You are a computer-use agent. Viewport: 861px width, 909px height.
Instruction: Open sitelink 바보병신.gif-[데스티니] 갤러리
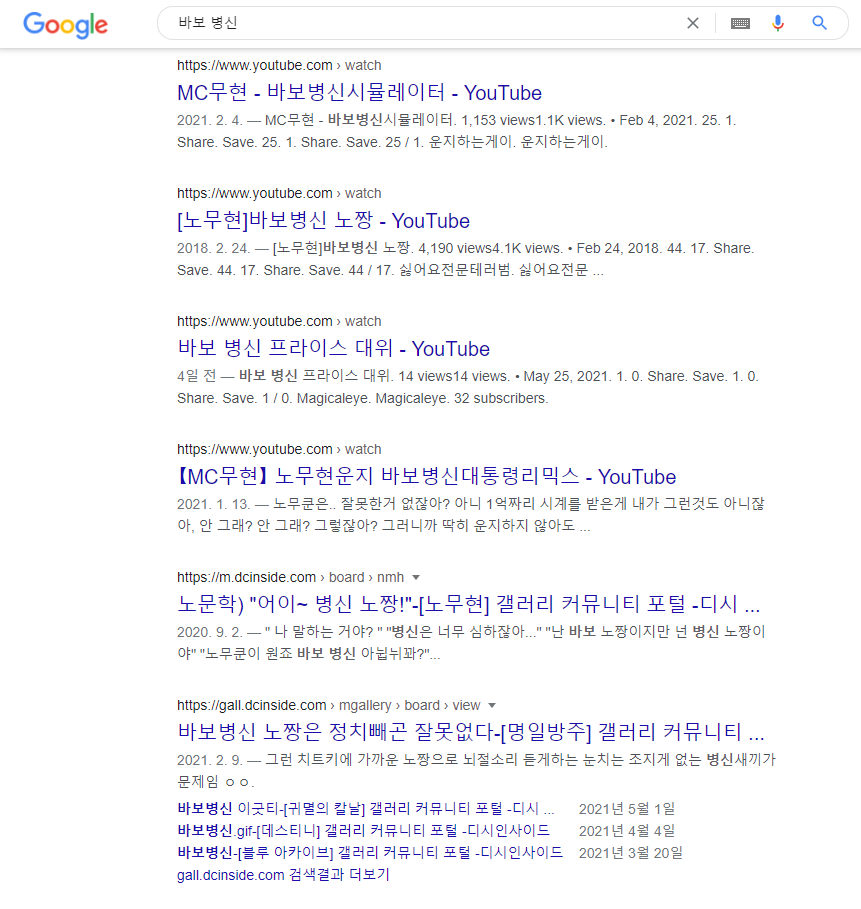pyautogui.click(x=364, y=830)
